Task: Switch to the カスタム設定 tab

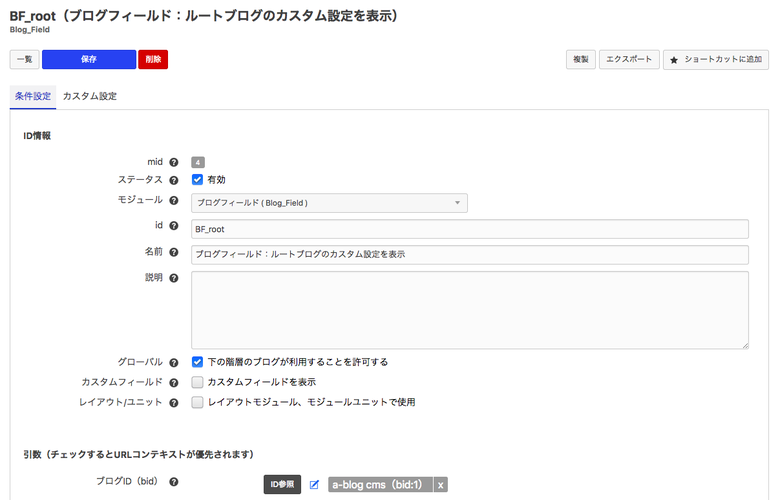Action: (x=90, y=97)
